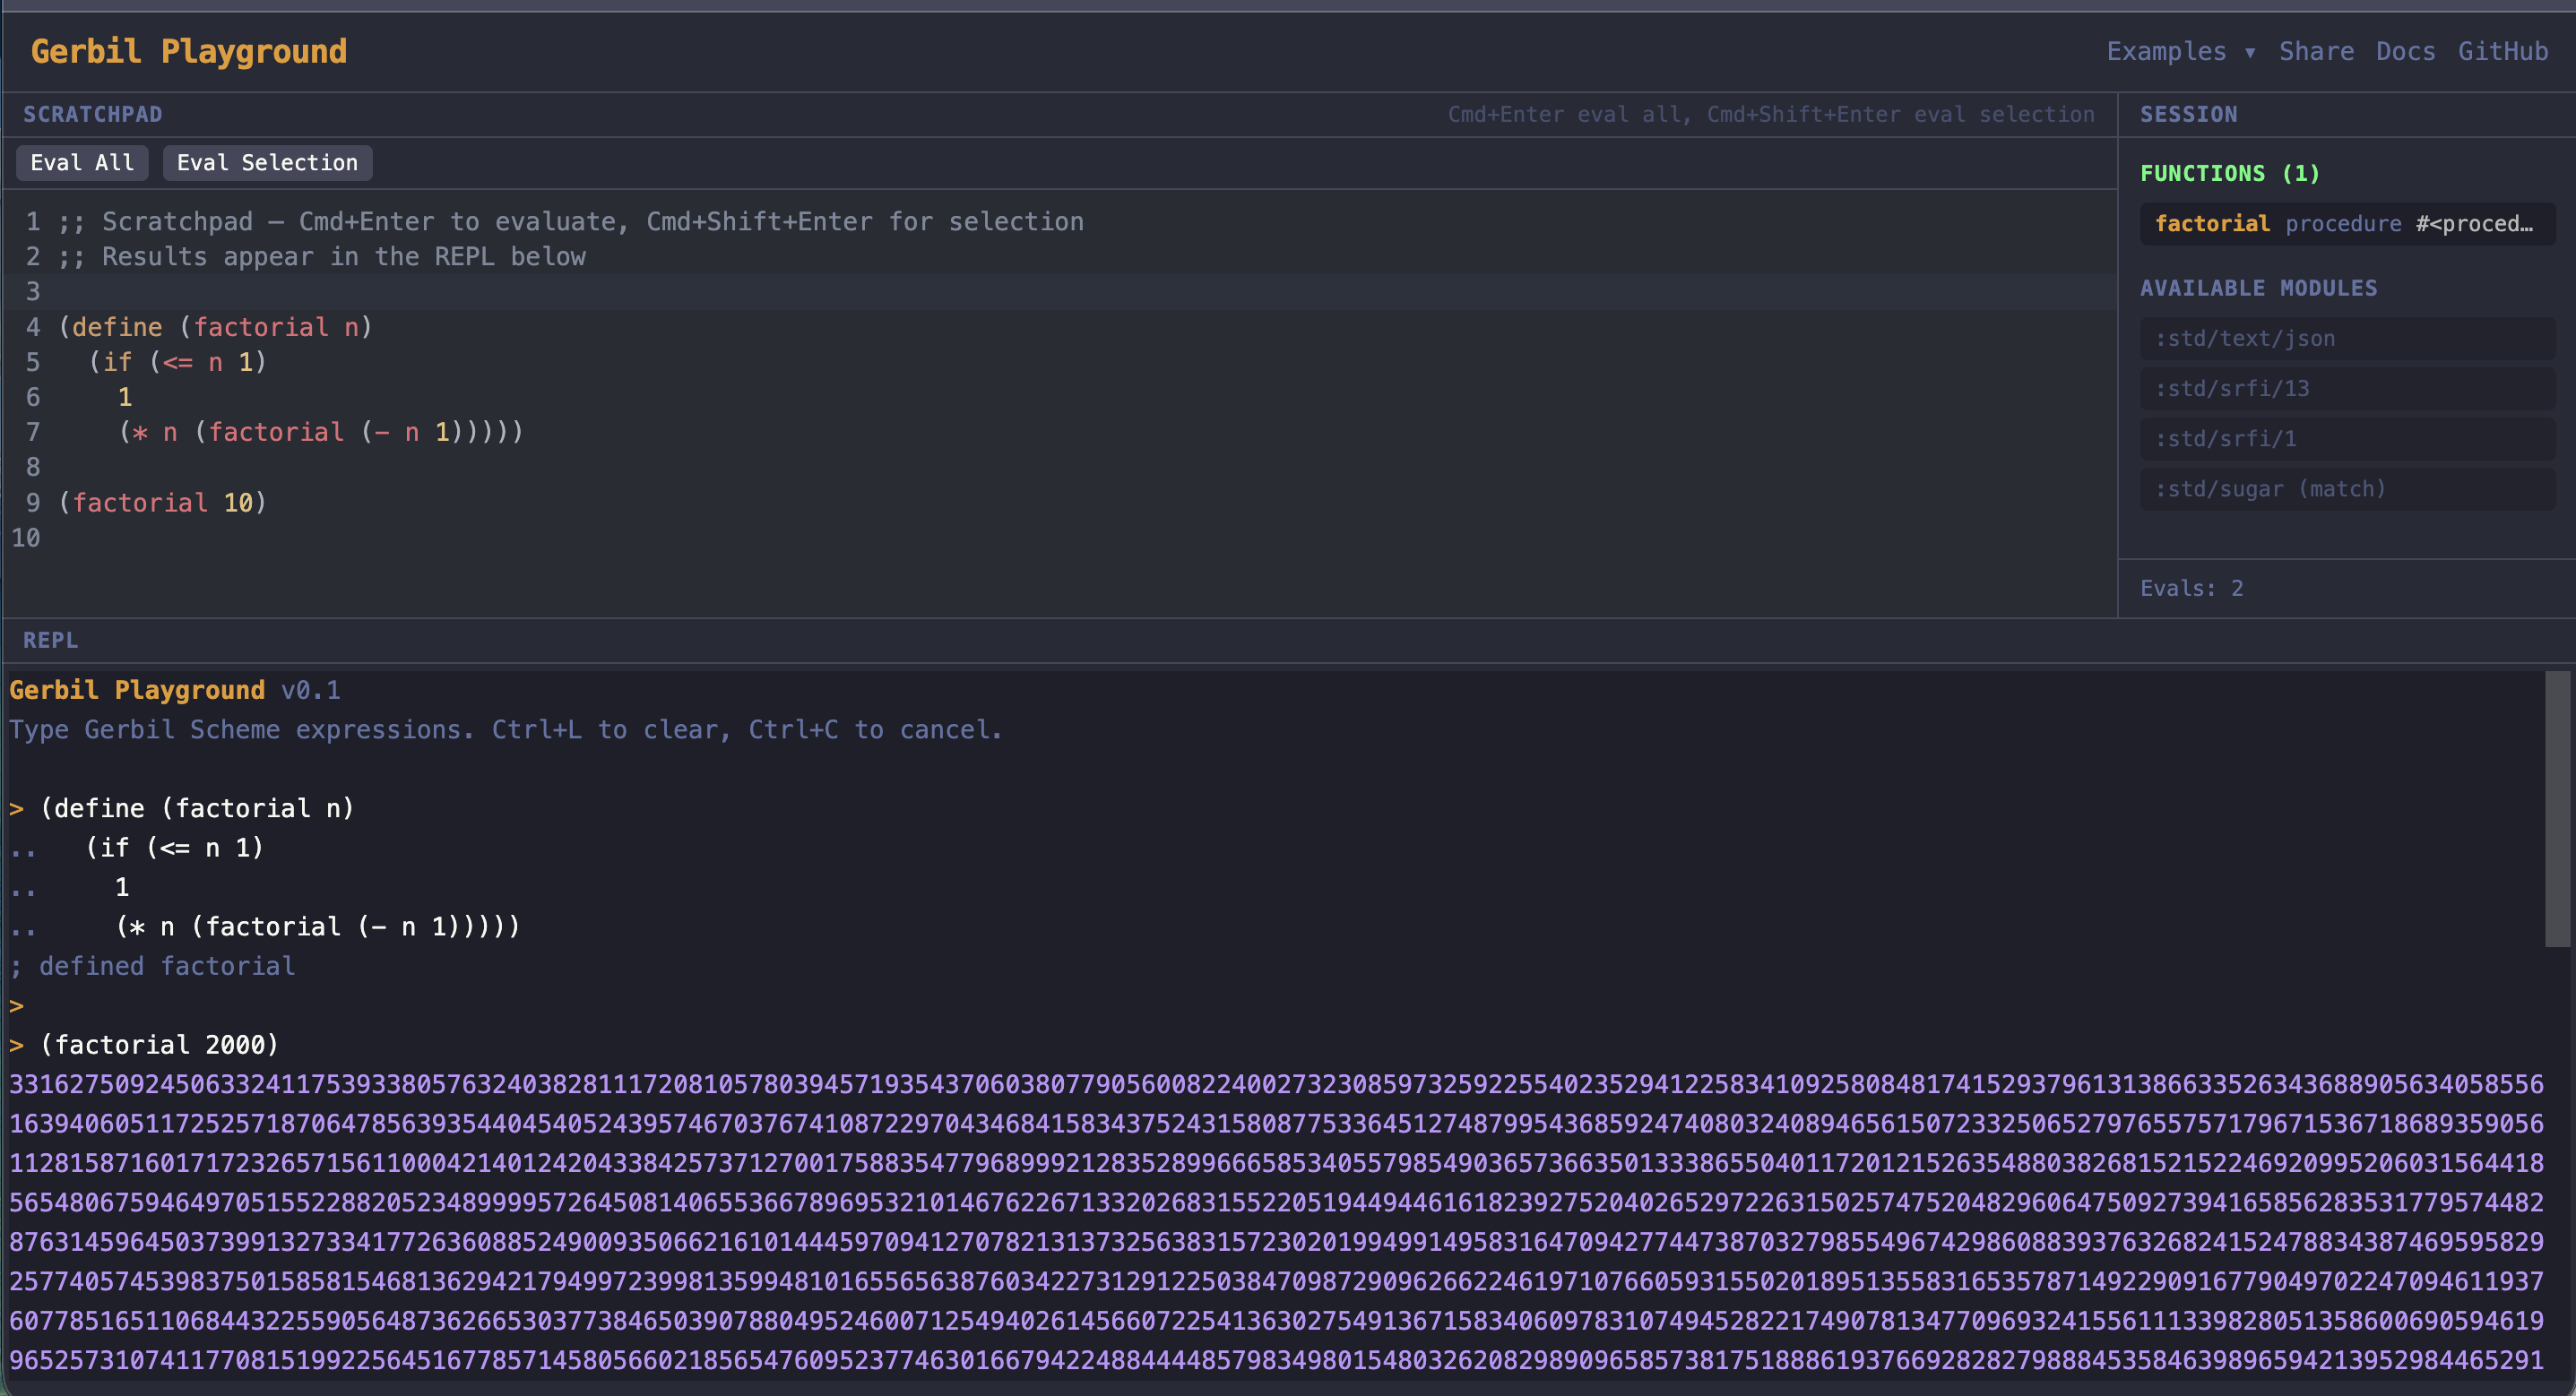Click the (factorial 10) line in editor
The height and width of the screenshot is (1396, 2576).
pyautogui.click(x=163, y=503)
